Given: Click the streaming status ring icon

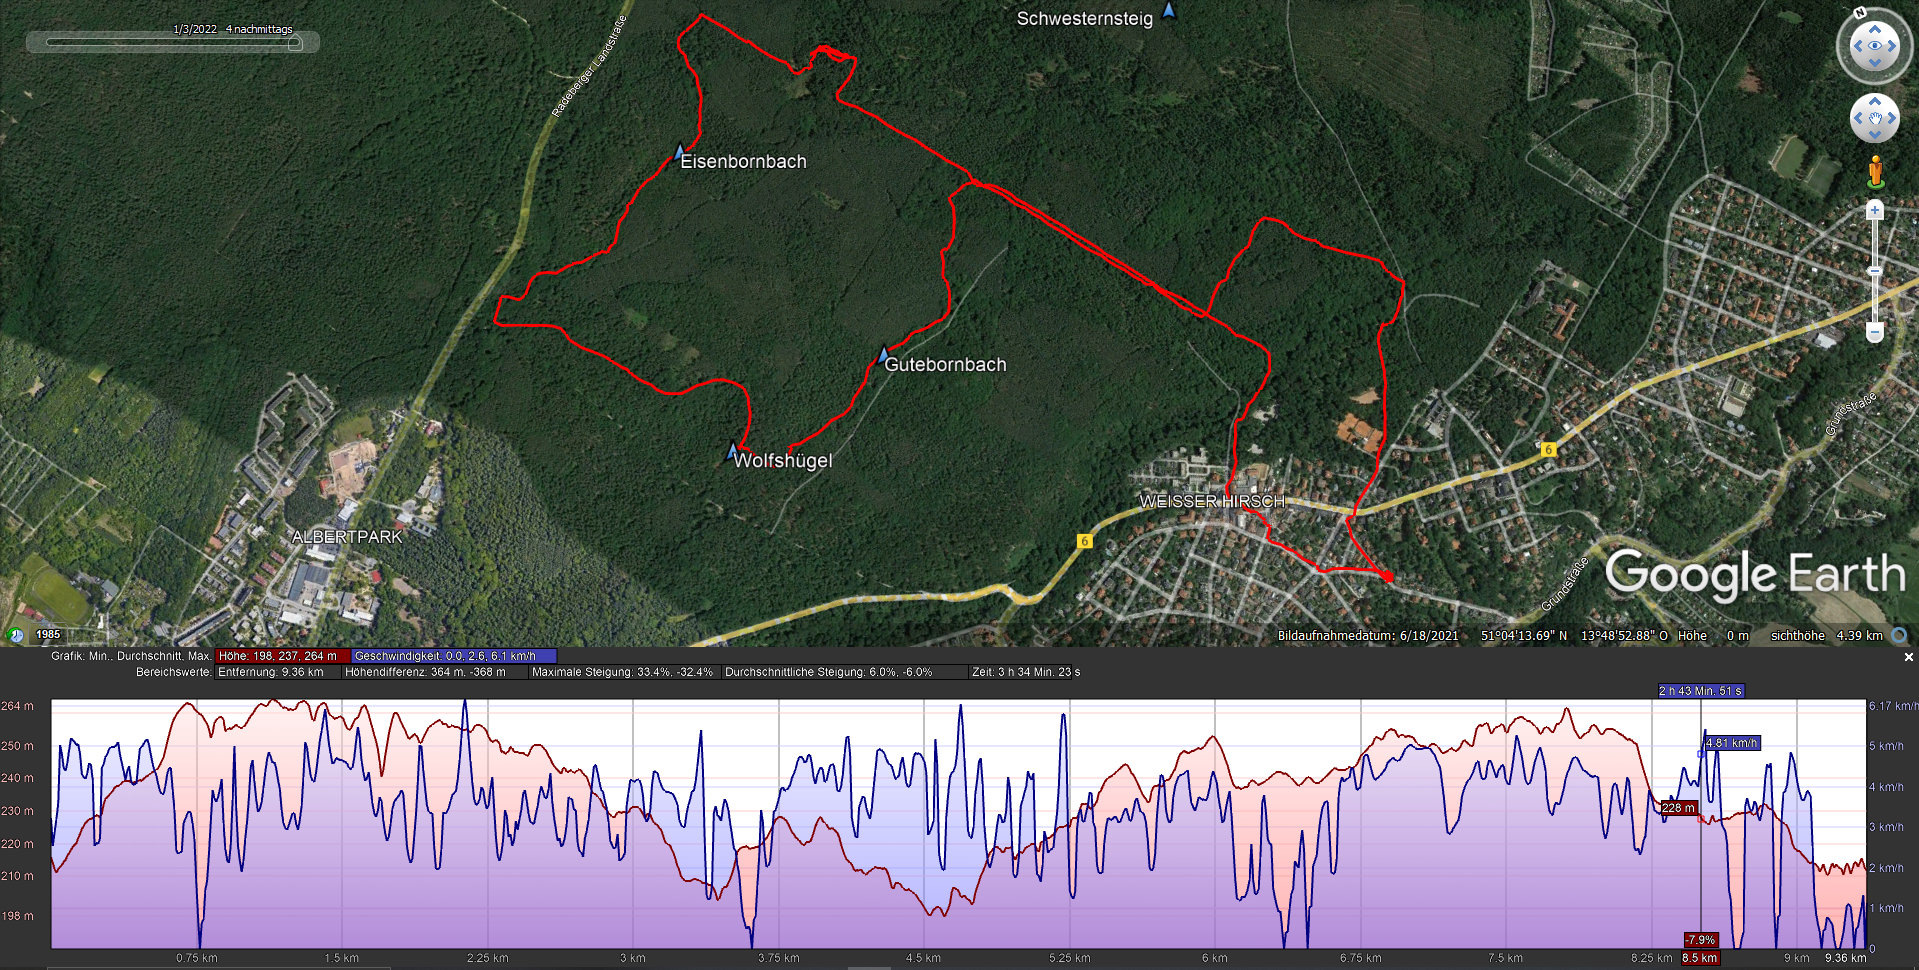Looking at the screenshot, I should pos(1899,635).
